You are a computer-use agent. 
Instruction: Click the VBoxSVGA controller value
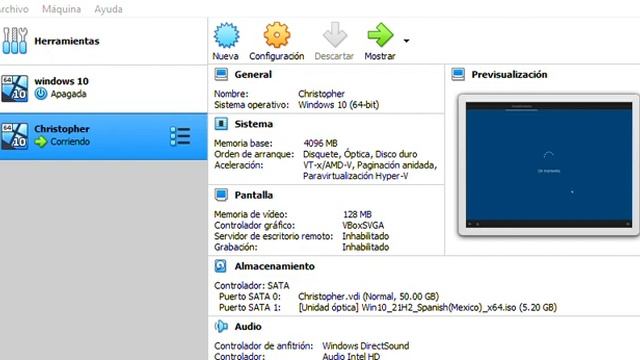coord(363,225)
